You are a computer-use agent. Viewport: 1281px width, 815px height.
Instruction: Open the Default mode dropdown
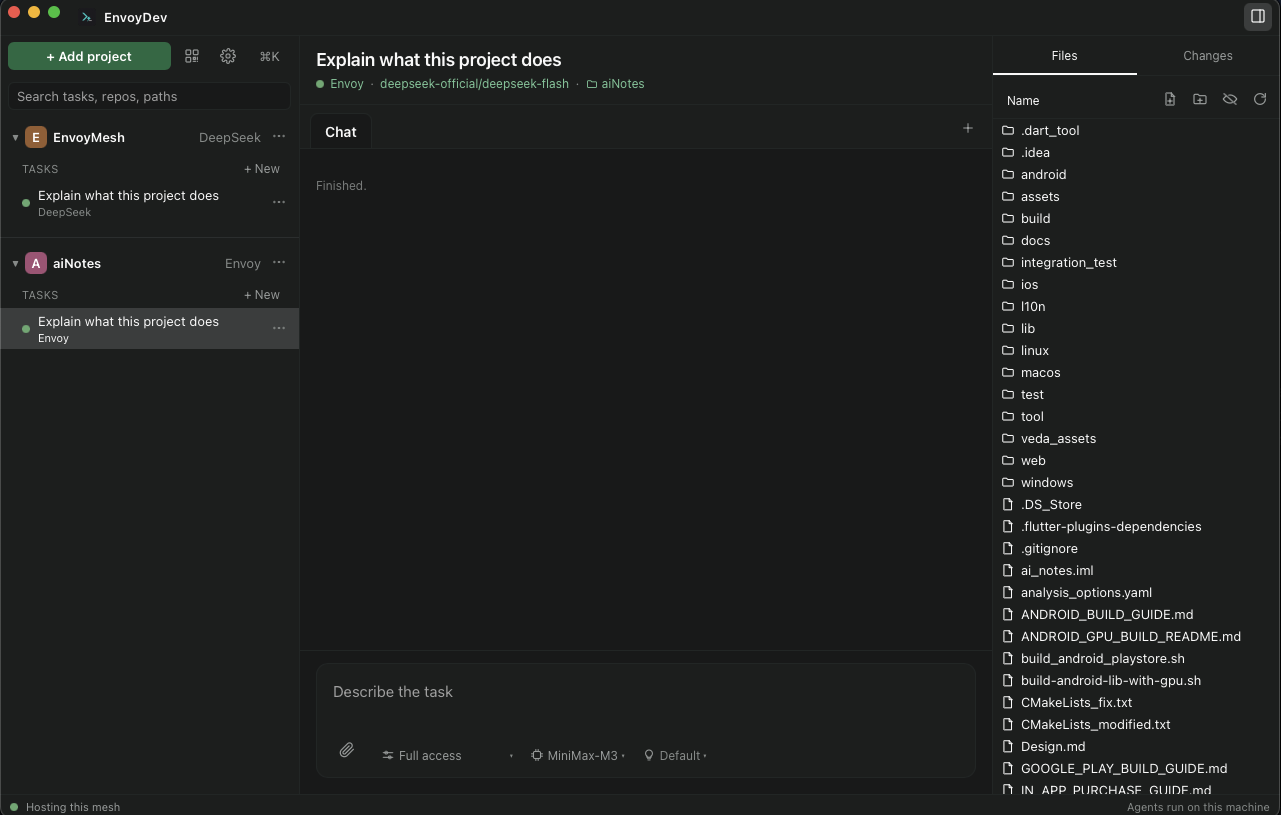(675, 755)
